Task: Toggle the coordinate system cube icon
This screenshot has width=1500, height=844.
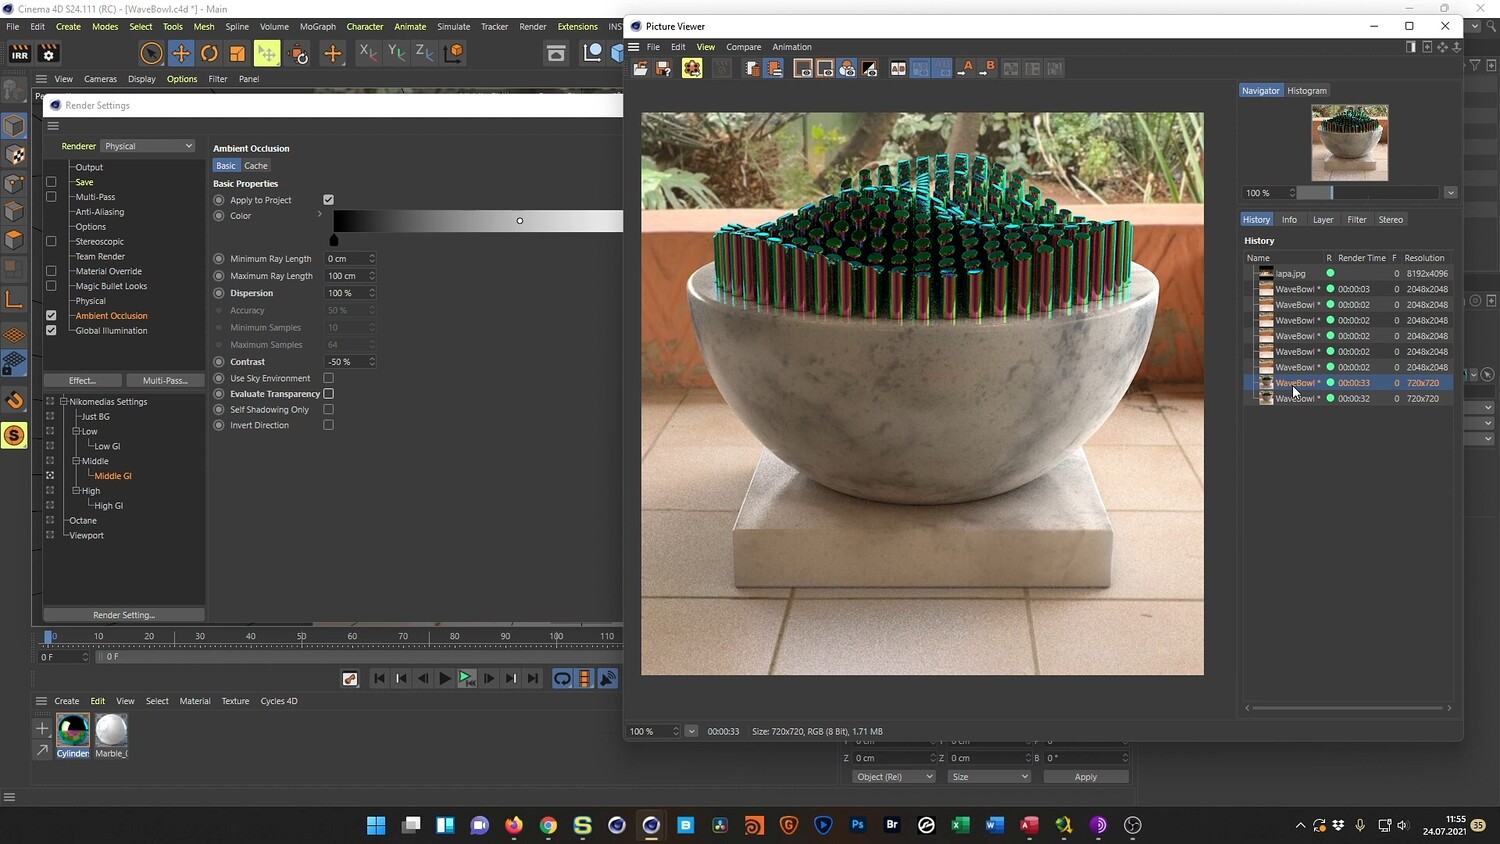Action: 453,53
